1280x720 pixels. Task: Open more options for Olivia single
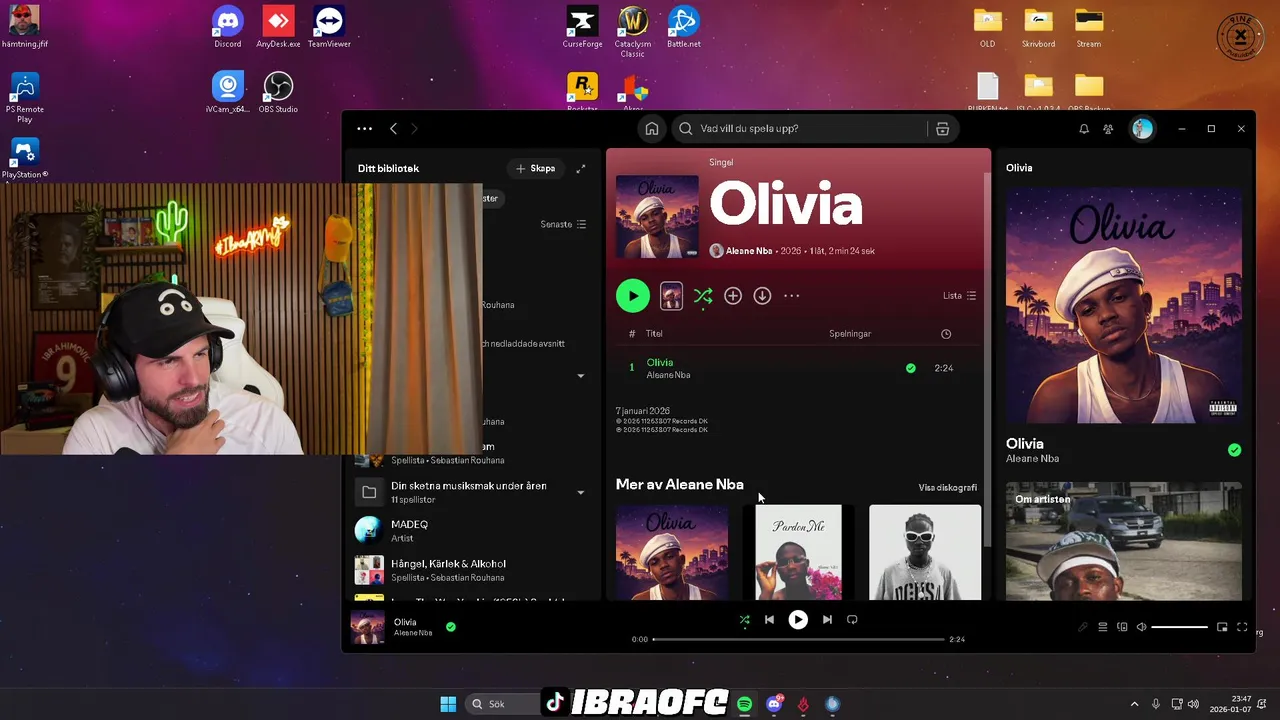tap(792, 295)
